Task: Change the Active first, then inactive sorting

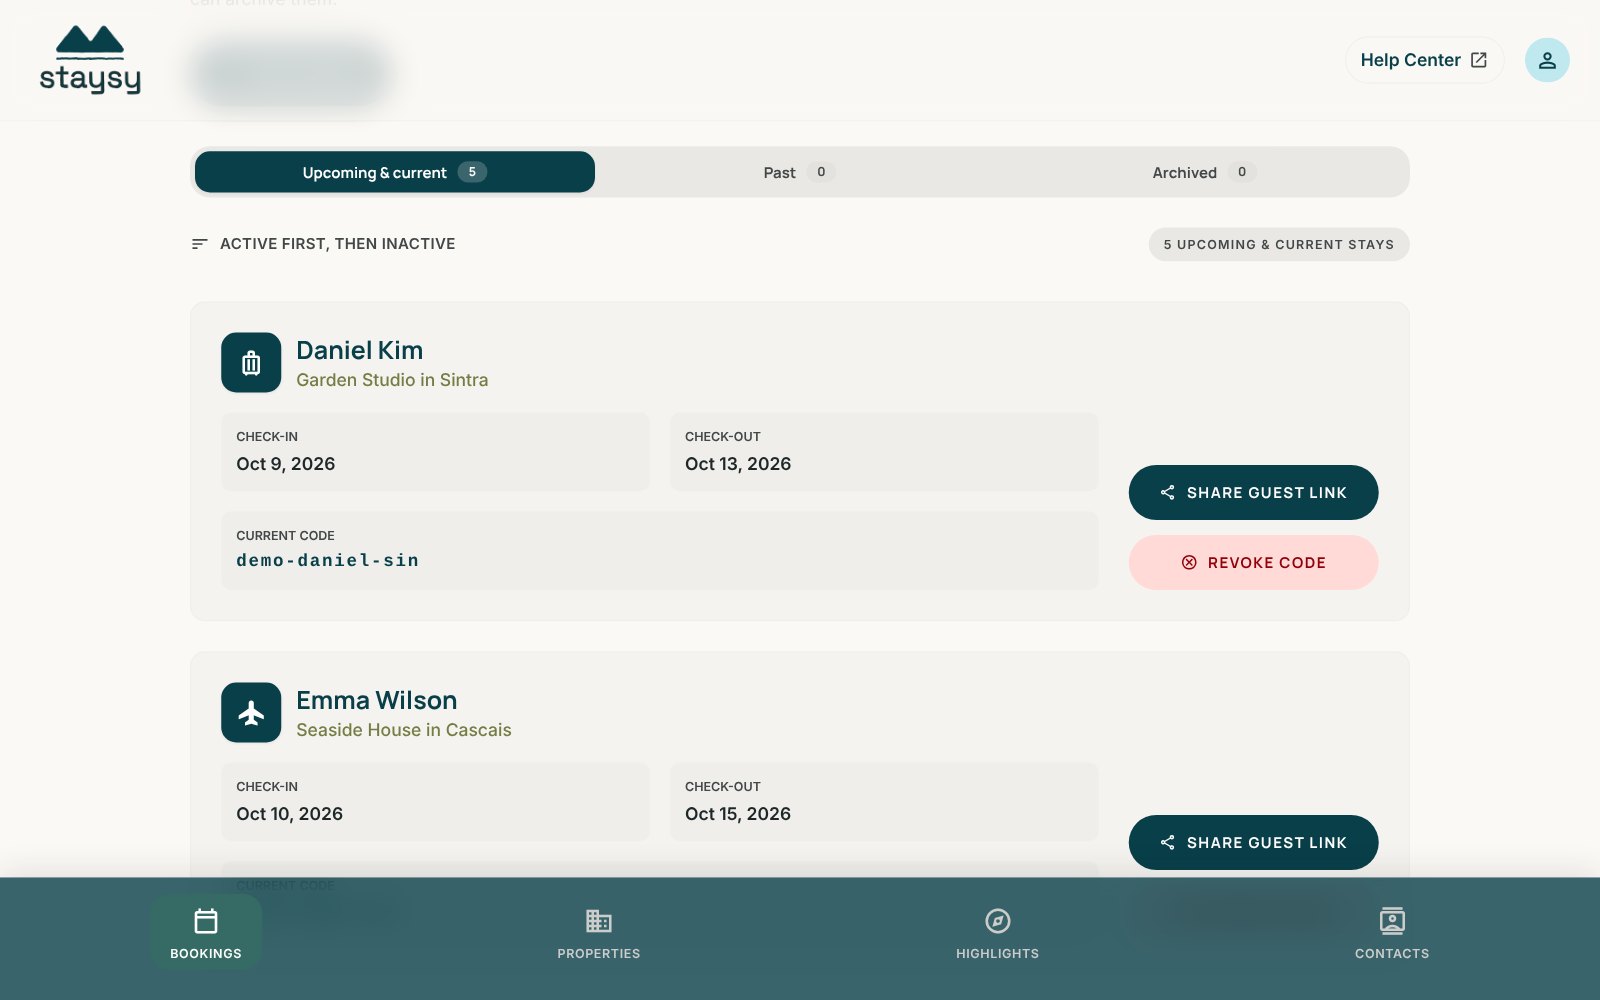Action: click(323, 244)
